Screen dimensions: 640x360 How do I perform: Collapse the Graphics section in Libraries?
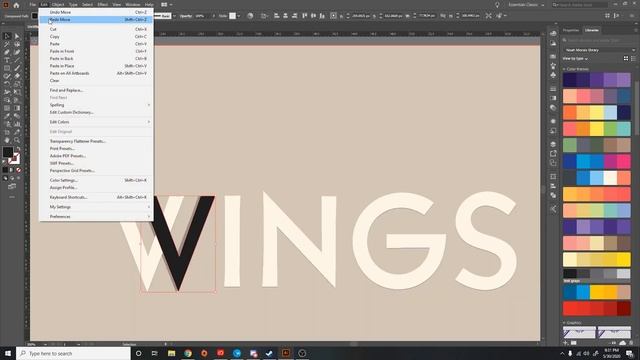(565, 322)
